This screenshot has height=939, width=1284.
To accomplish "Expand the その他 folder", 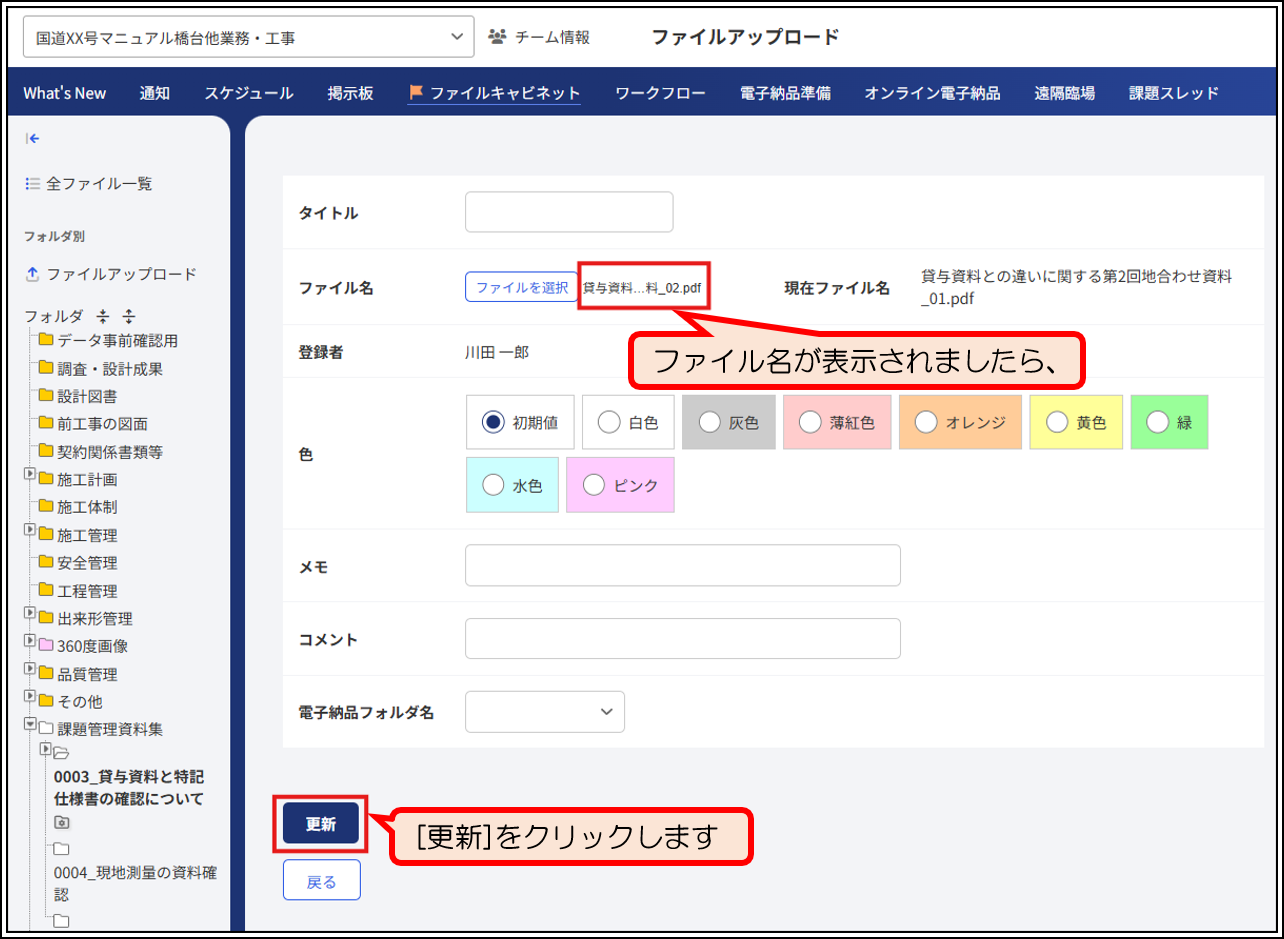I will click(x=30, y=697).
